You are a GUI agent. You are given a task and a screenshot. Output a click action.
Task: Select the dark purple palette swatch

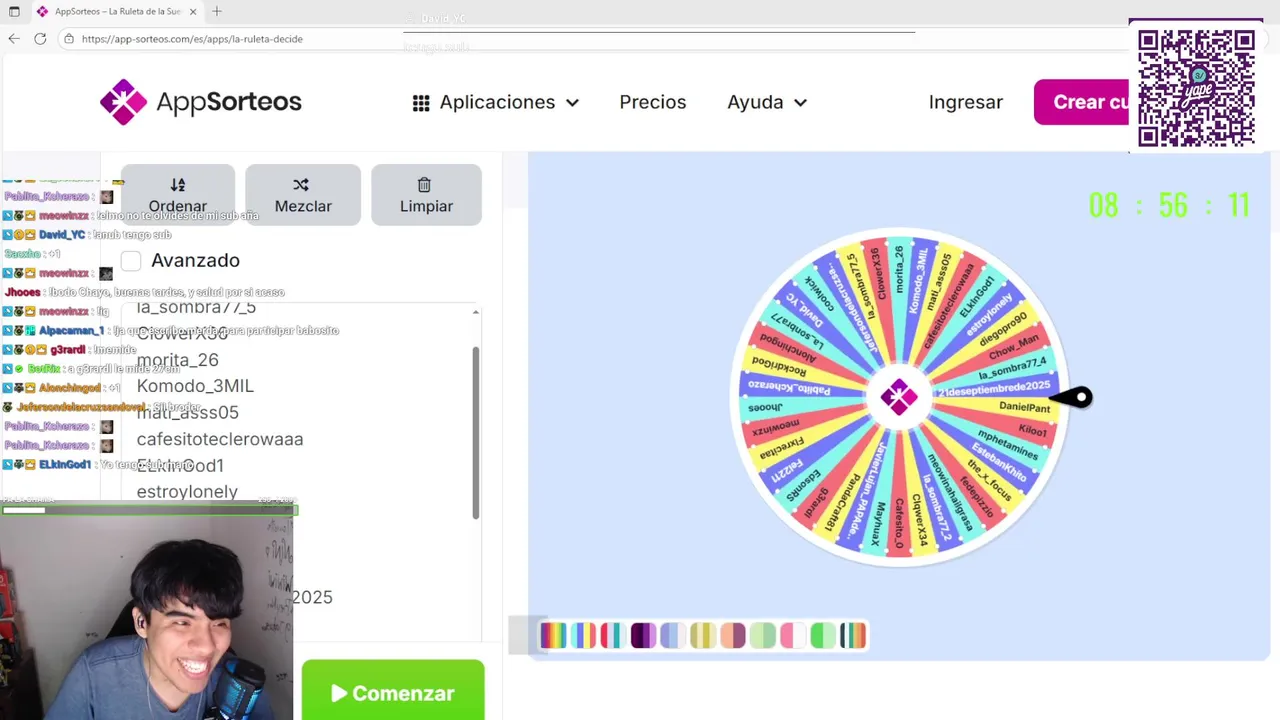[643, 635]
